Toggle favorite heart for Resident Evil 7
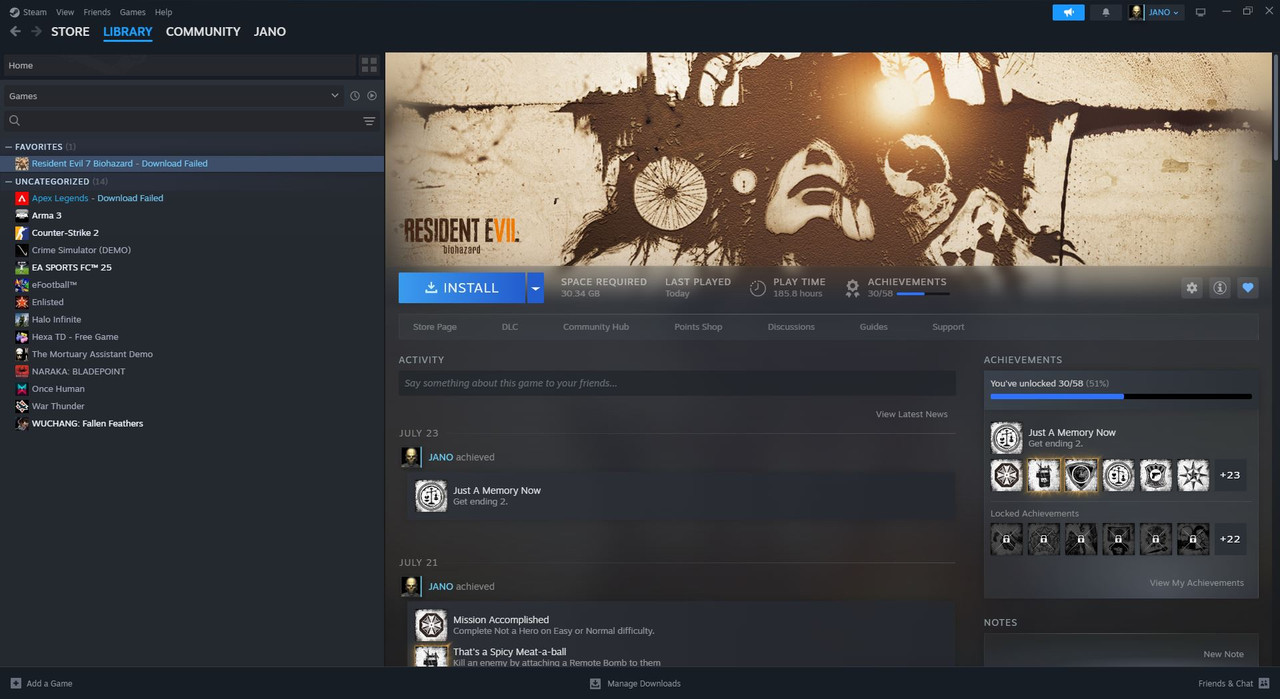 [x=1247, y=288]
